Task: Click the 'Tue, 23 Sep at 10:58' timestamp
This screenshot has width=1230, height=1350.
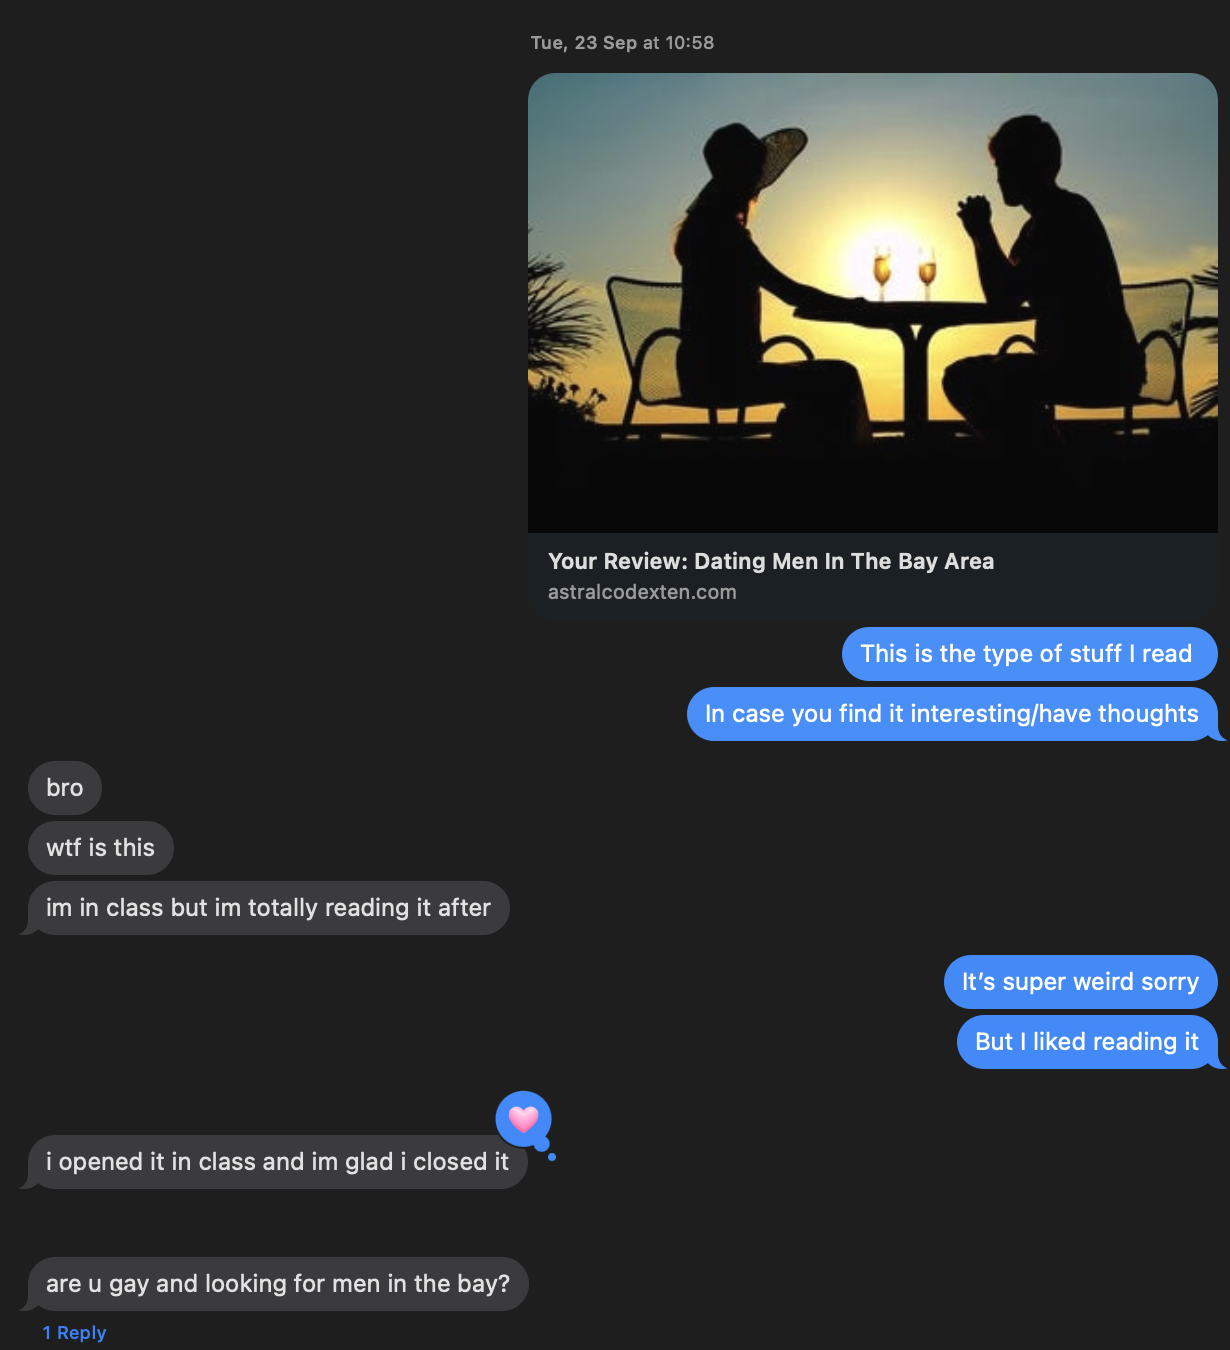Action: pos(622,43)
